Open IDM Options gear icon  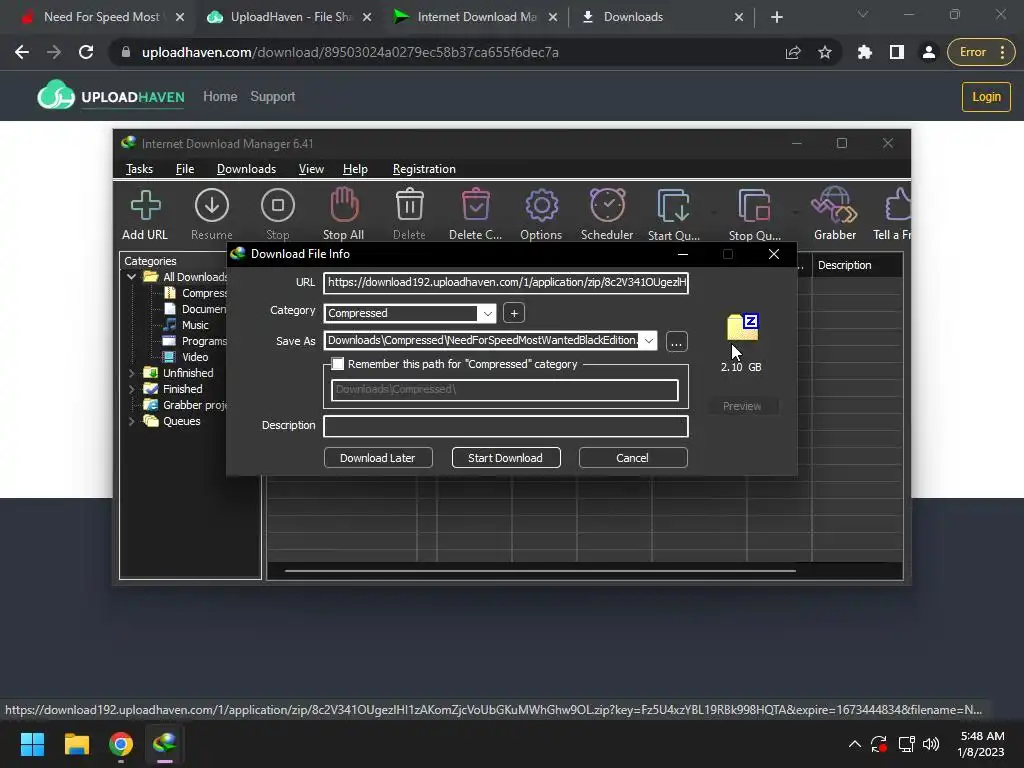coord(541,206)
